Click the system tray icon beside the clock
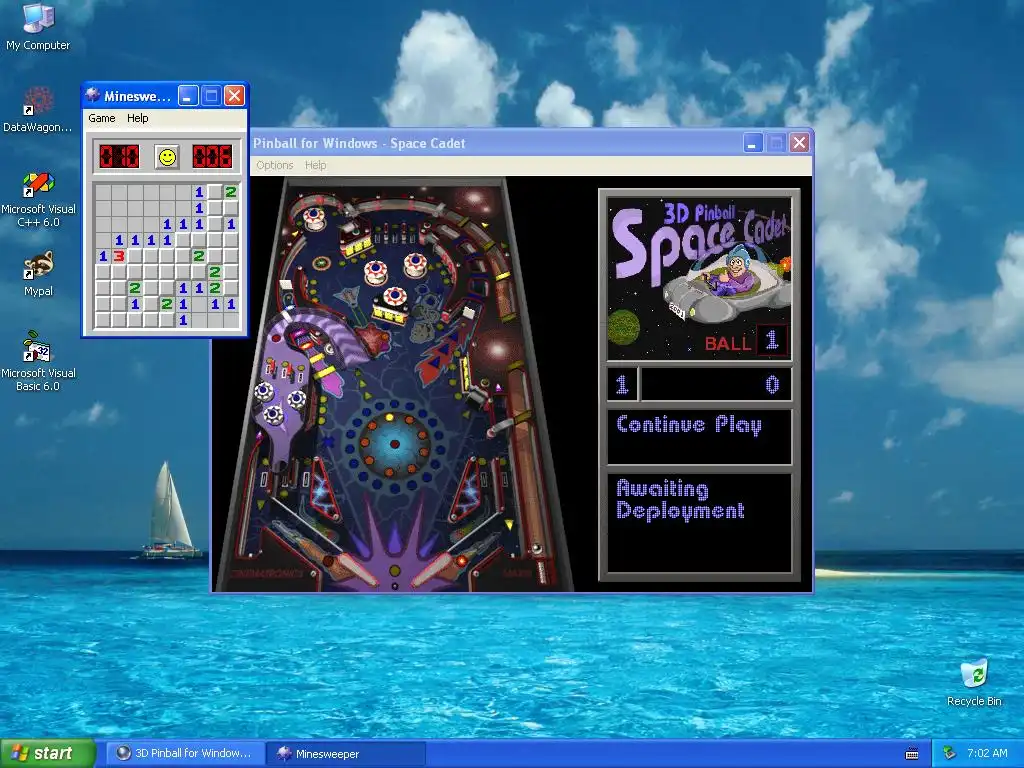Image resolution: width=1024 pixels, height=768 pixels. coord(950,753)
